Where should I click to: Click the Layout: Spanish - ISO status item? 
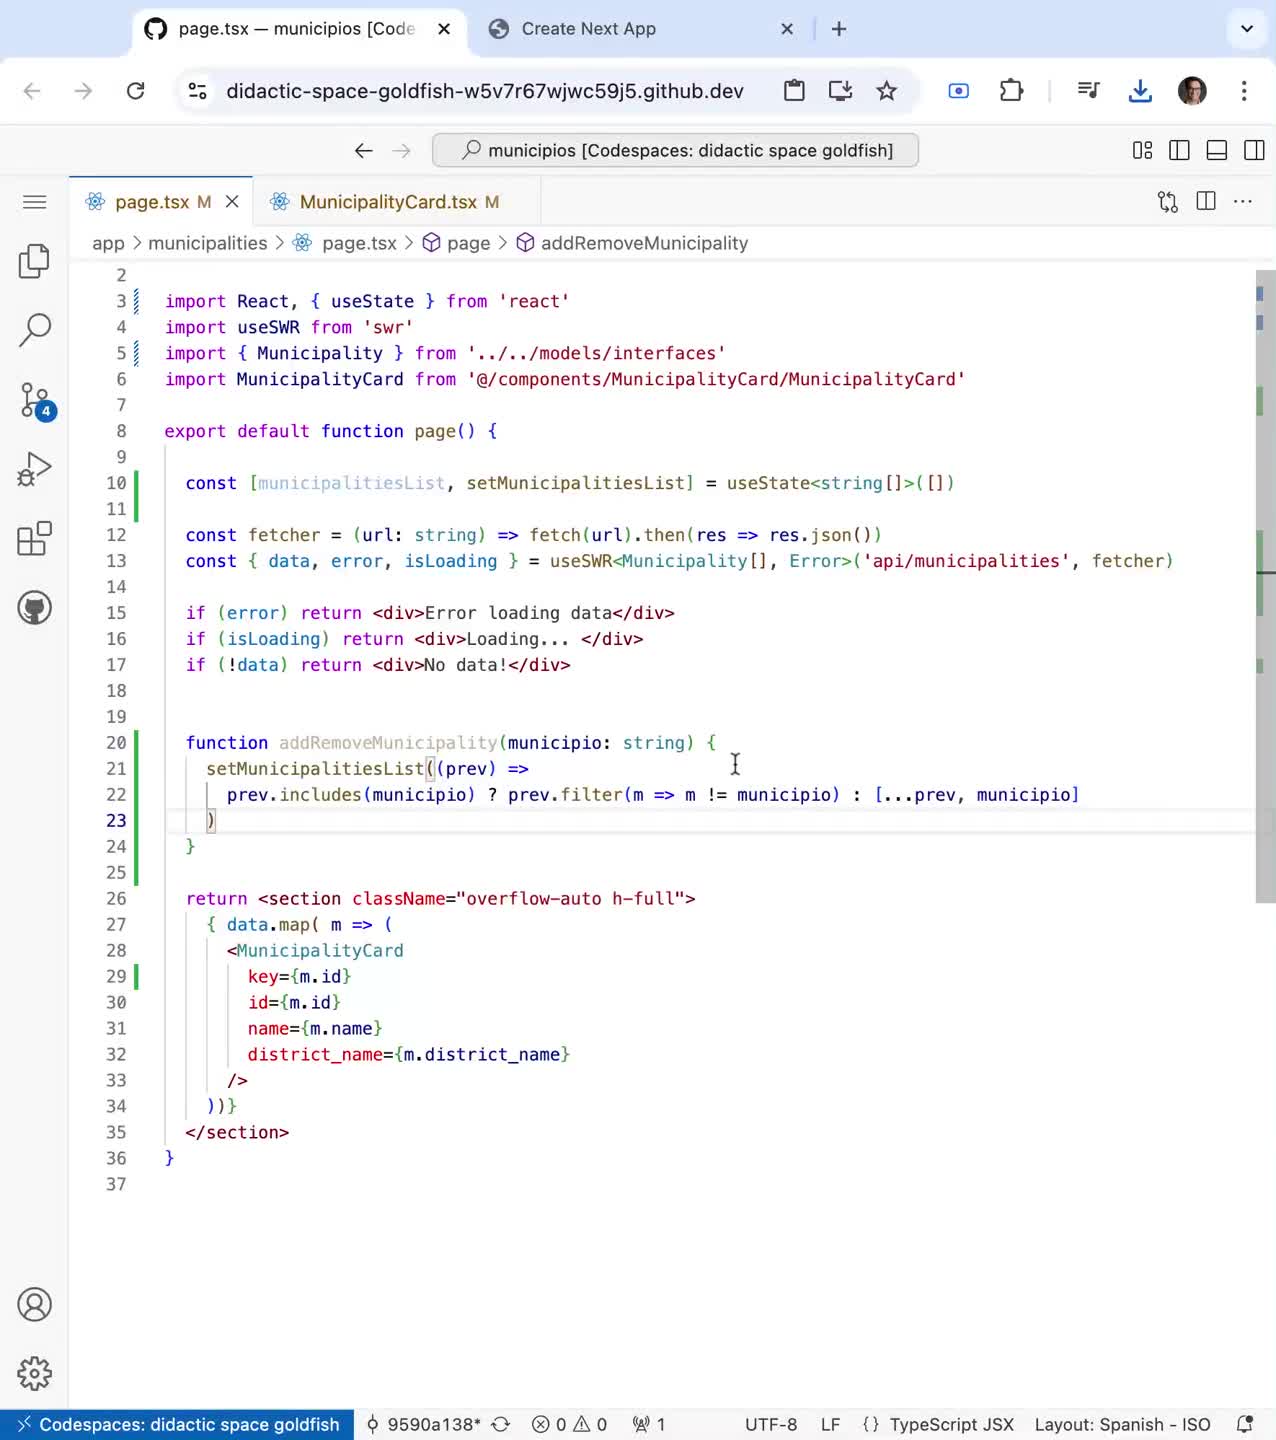(1122, 1424)
